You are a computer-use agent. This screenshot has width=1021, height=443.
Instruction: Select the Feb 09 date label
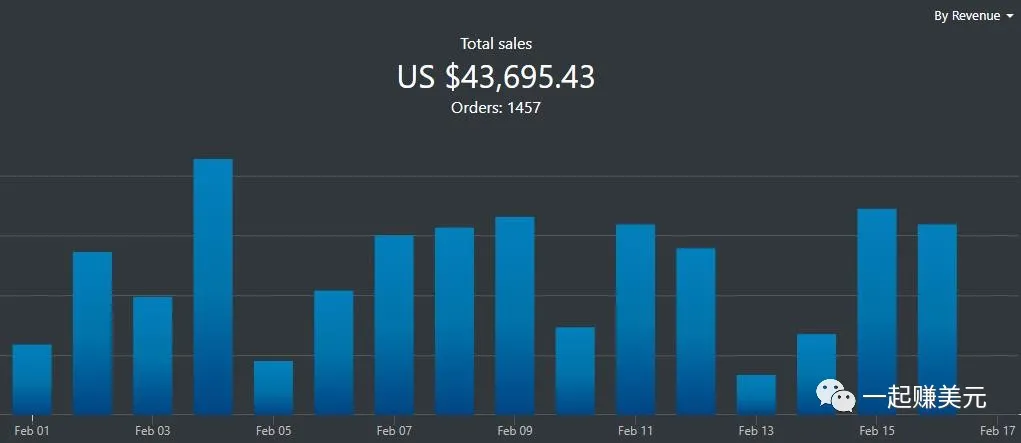[x=515, y=431]
